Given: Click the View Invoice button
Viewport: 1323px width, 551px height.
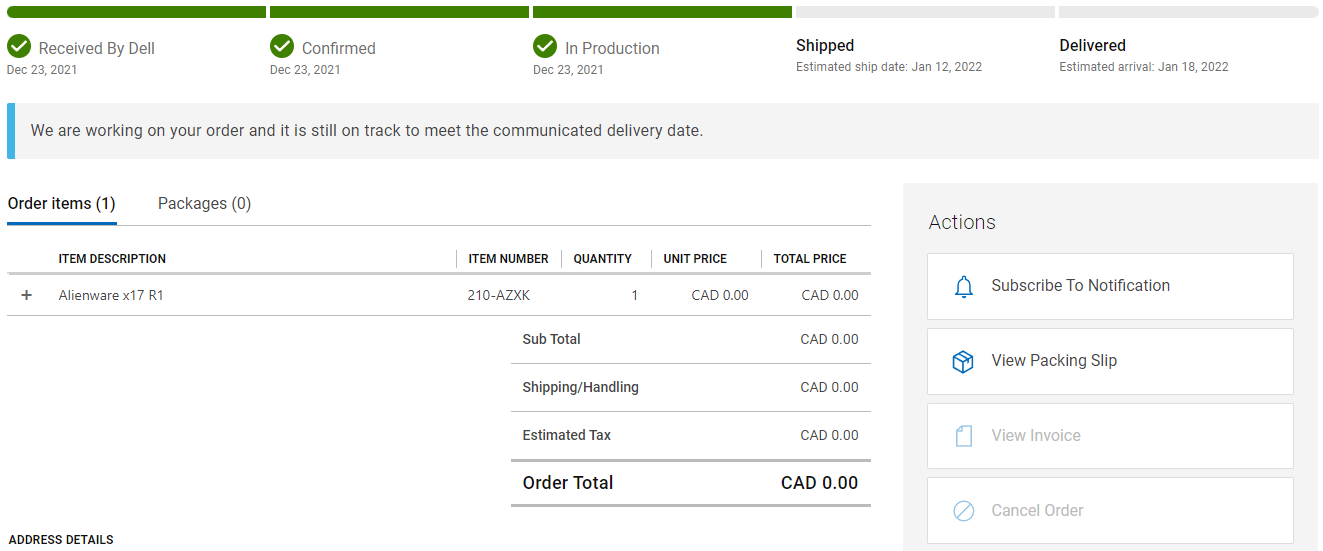Looking at the screenshot, I should [x=1110, y=436].
